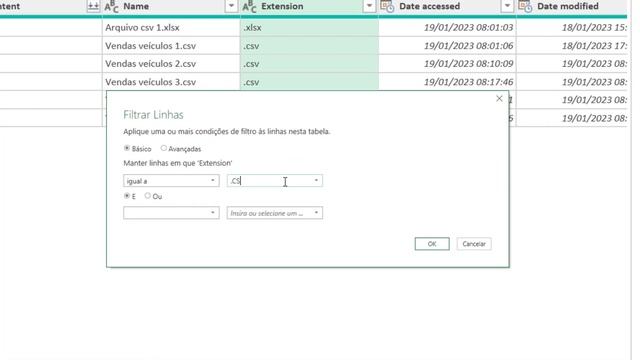
Task: Click the cell 'Vendas veículos 1.csv'
Action: click(x=171, y=46)
